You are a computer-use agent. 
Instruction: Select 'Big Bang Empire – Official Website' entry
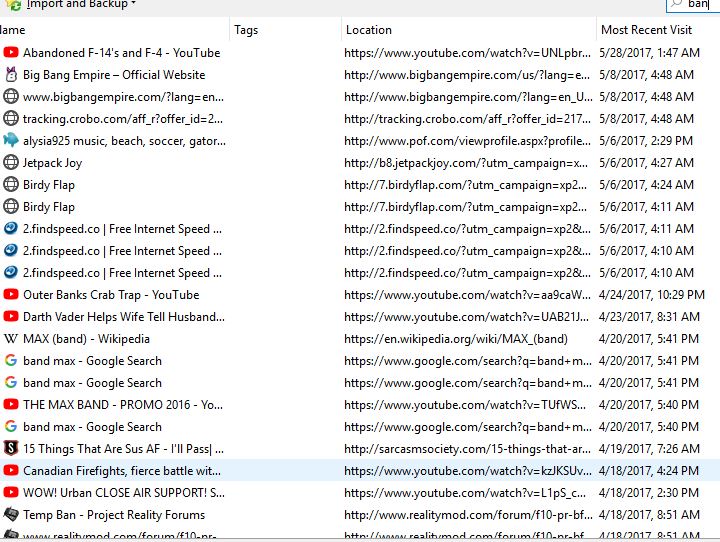(x=114, y=75)
